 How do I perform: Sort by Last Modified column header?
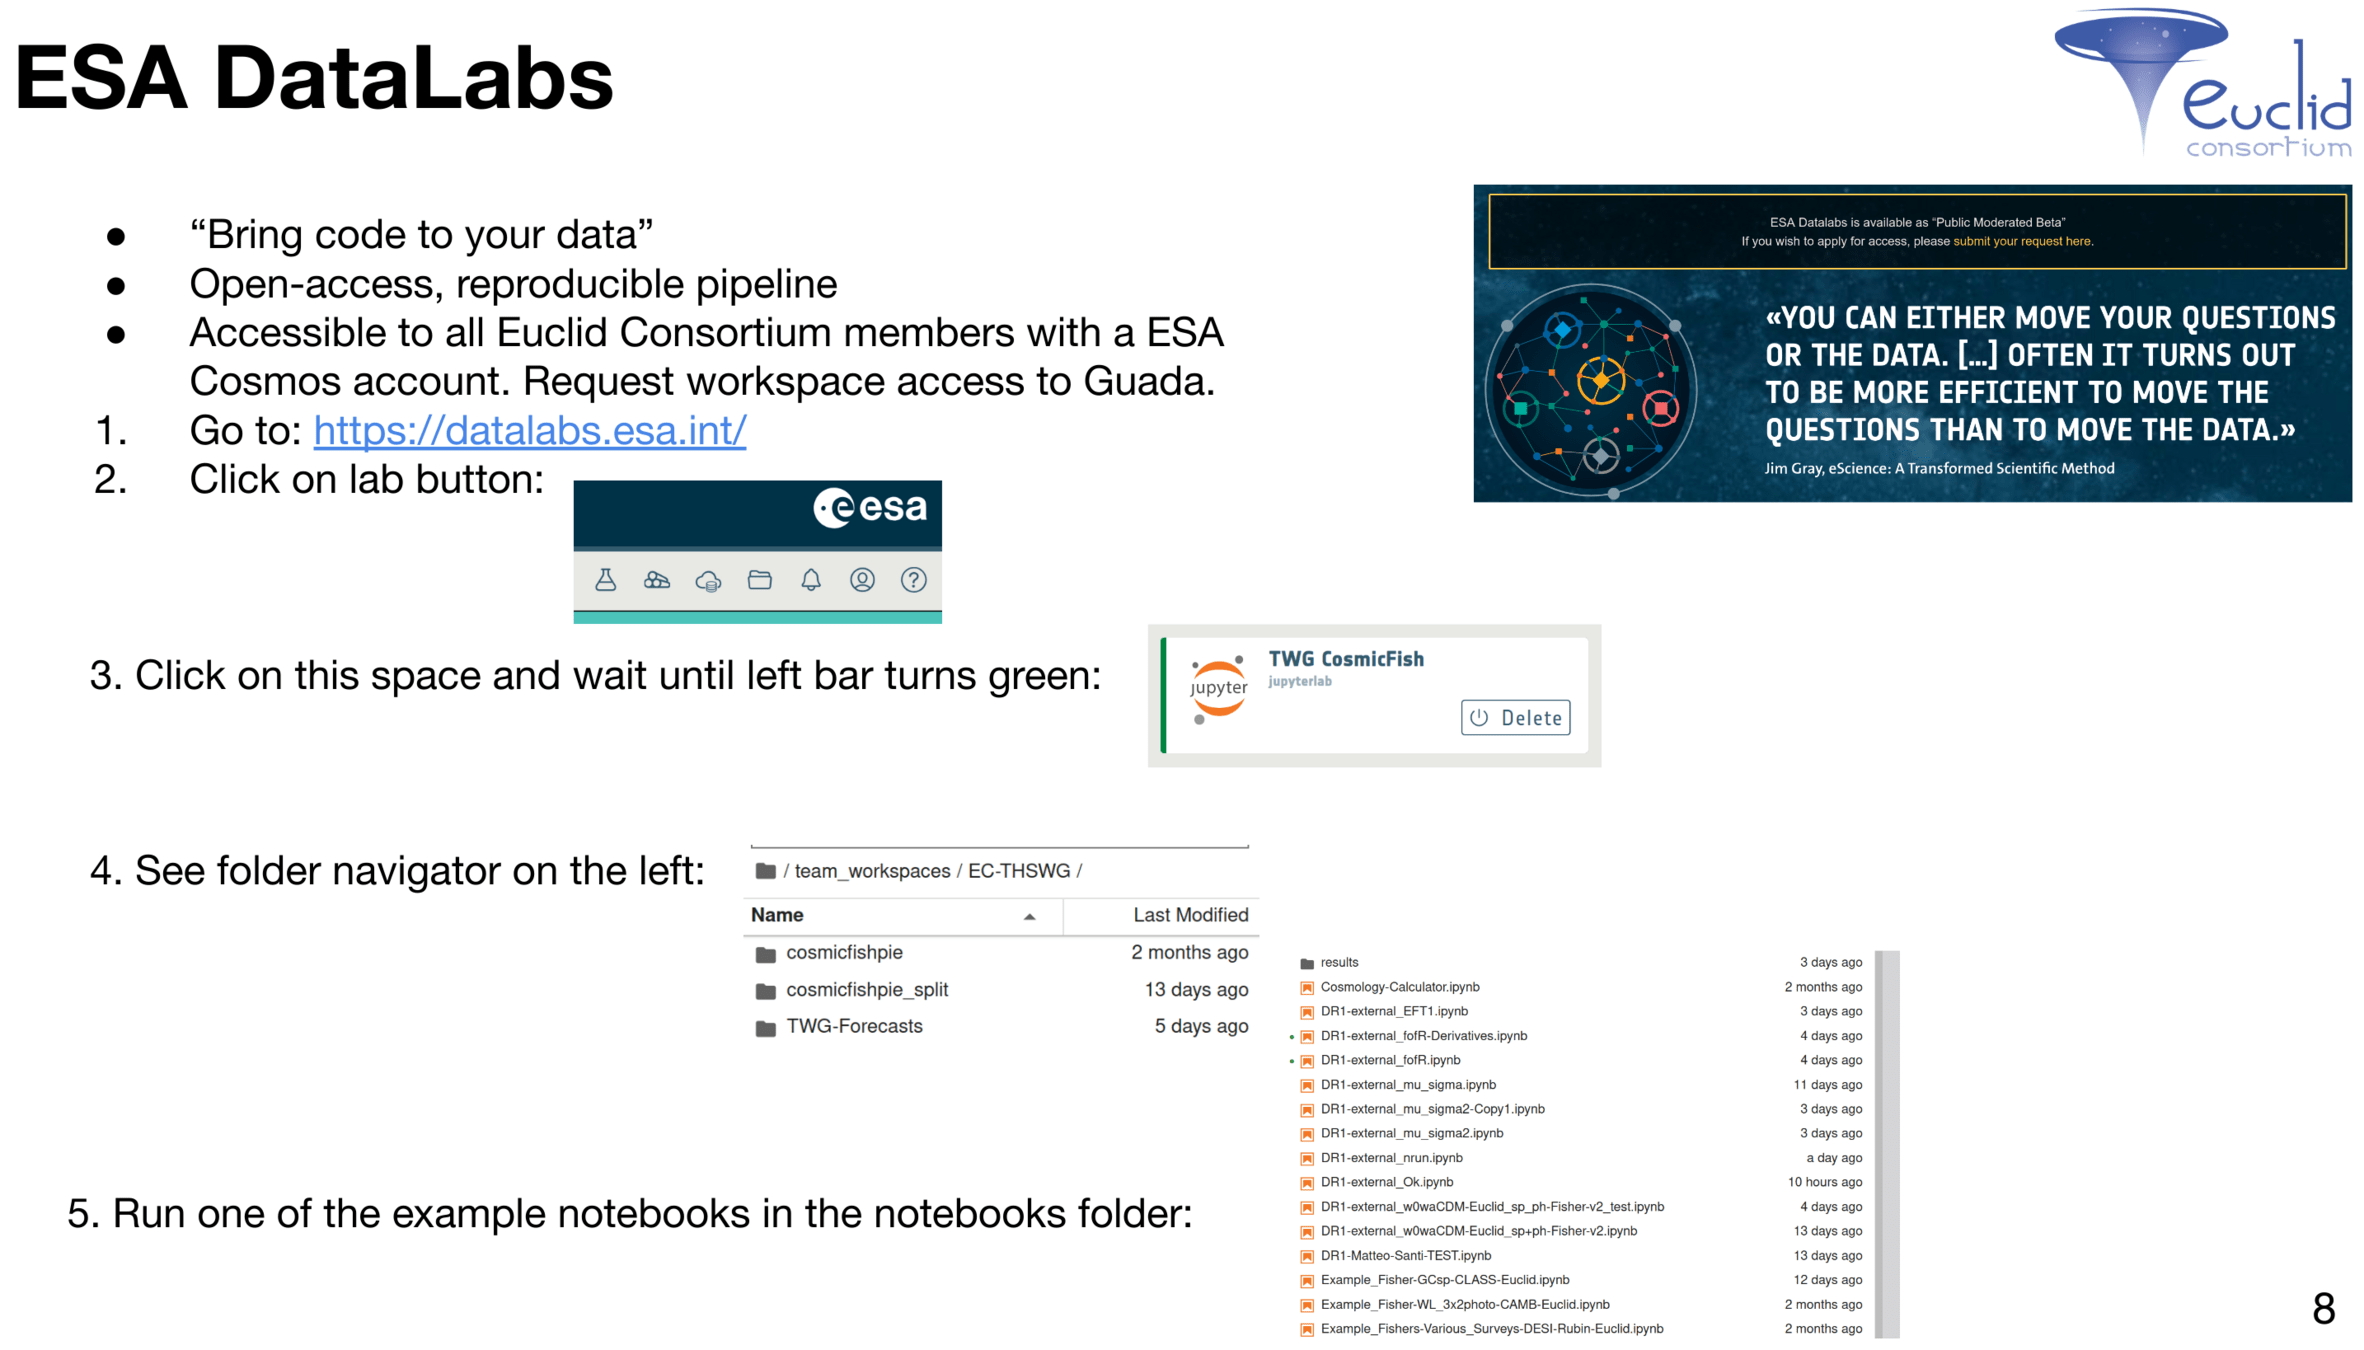[x=1189, y=915]
